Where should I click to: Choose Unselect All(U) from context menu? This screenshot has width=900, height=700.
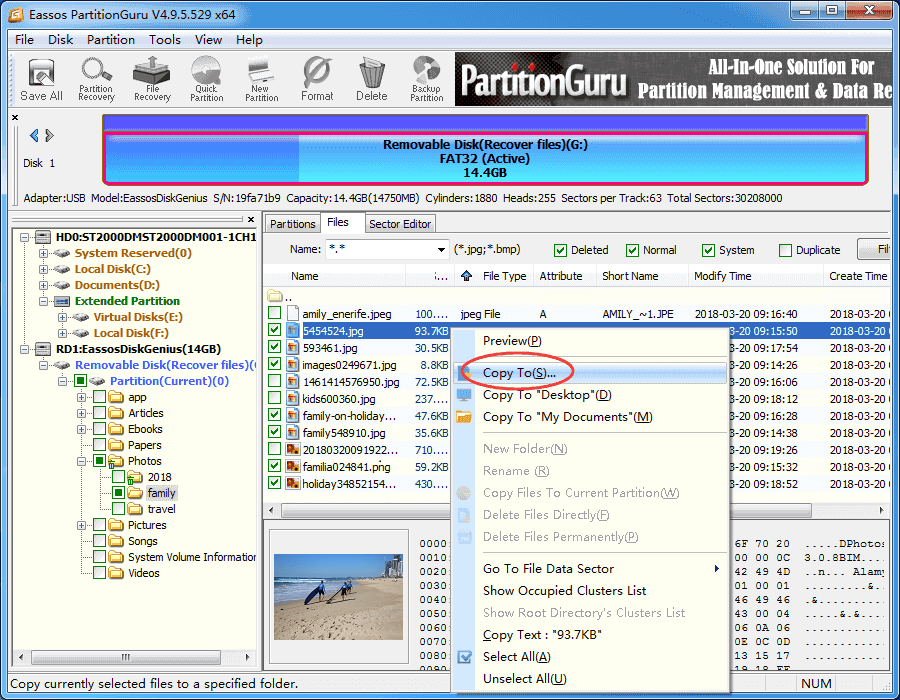tap(590, 679)
